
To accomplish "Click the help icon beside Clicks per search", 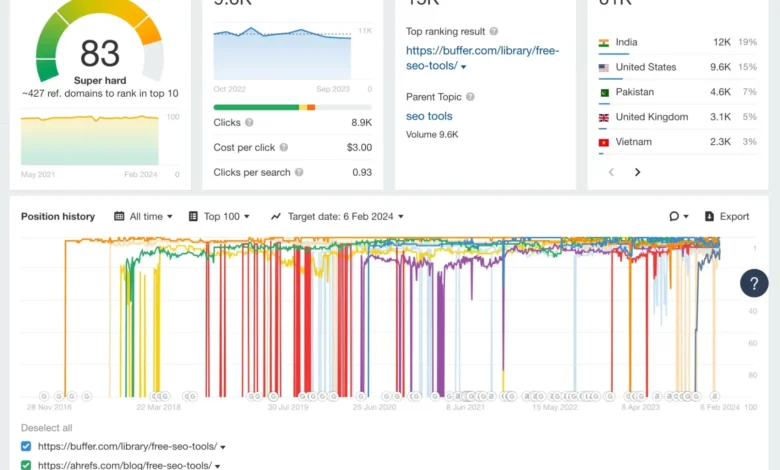I will pos(298,173).
